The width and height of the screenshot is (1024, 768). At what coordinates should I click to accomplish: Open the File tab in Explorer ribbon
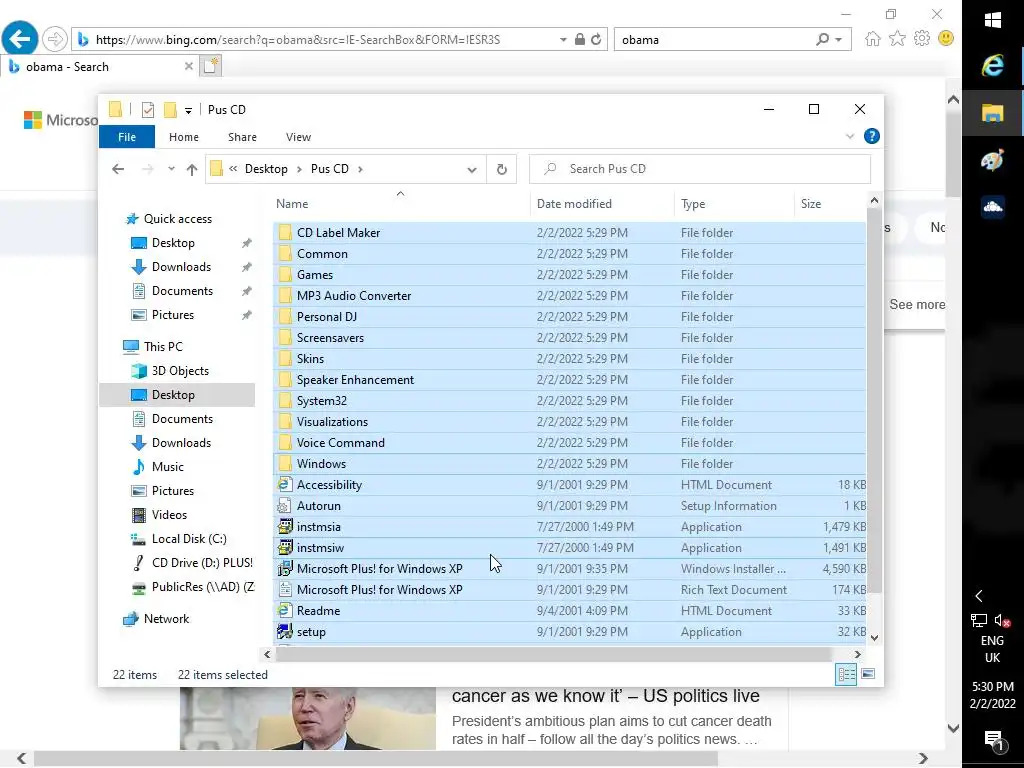click(127, 137)
